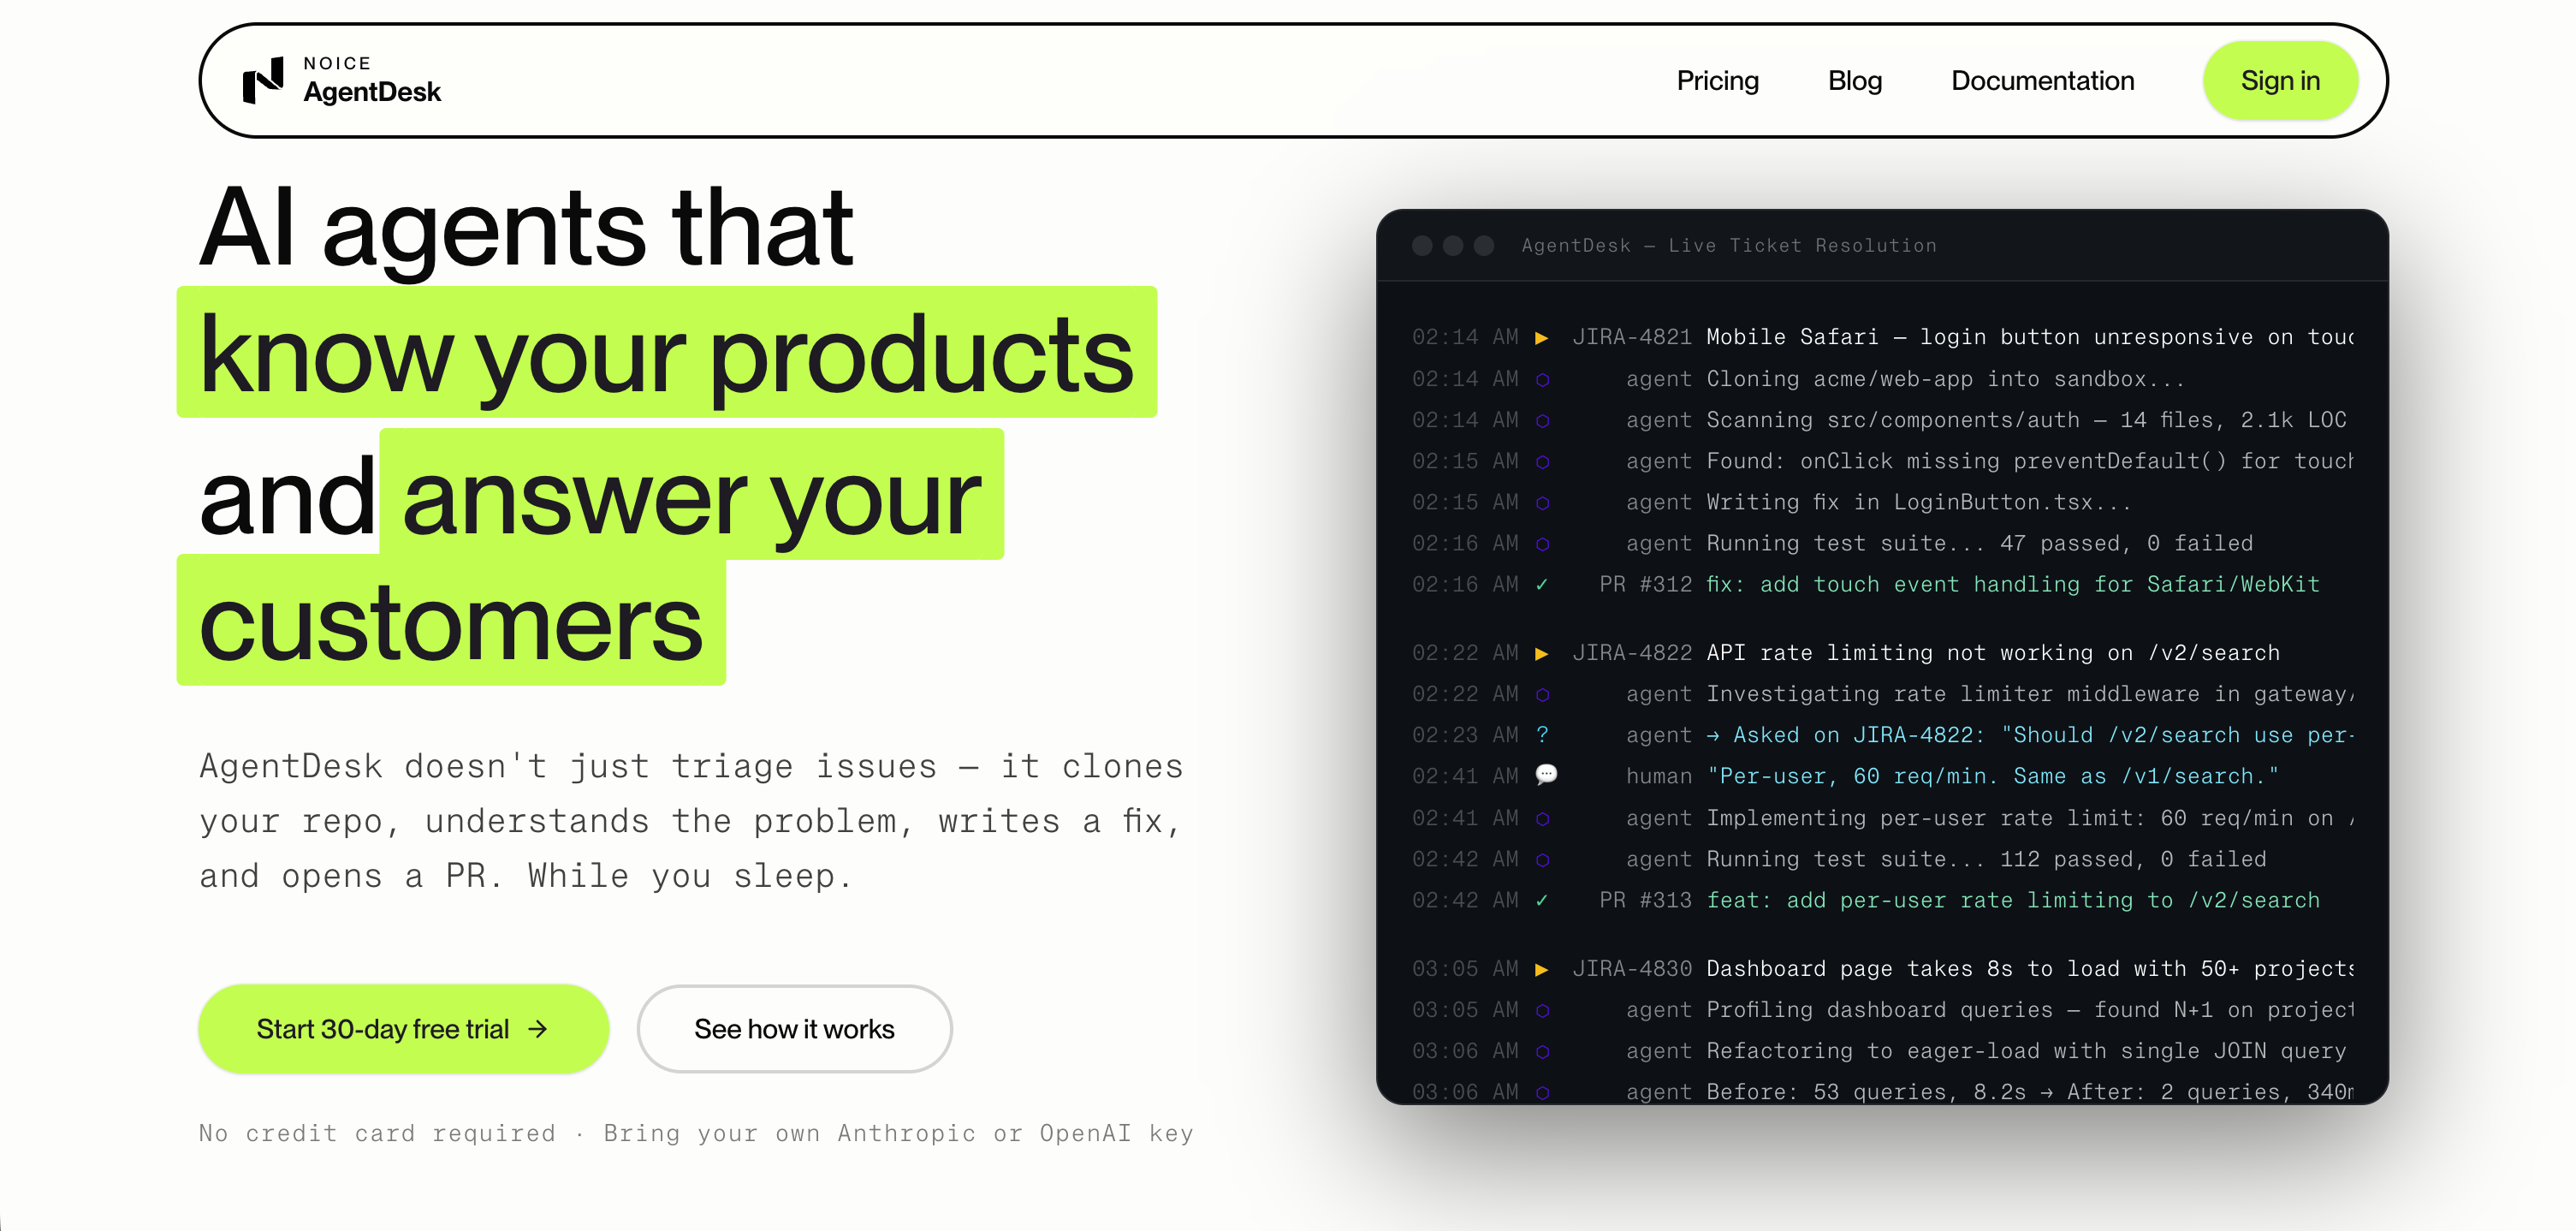Click the yellow play marker beside JIRA-4821
The image size is (2576, 1231).
pos(1541,337)
